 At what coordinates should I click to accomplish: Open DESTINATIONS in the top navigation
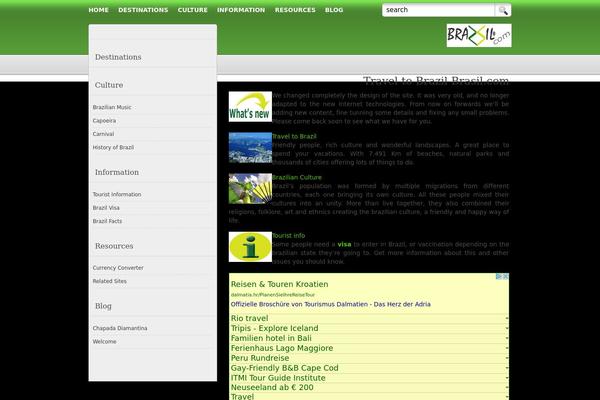[143, 10]
